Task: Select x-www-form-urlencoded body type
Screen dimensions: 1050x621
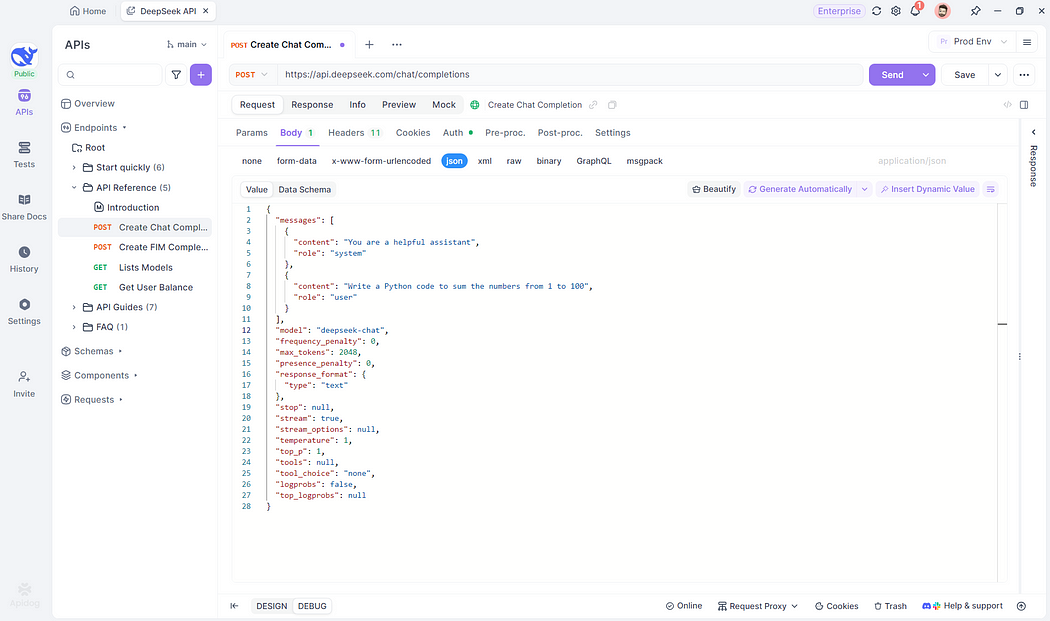Action: [x=381, y=161]
